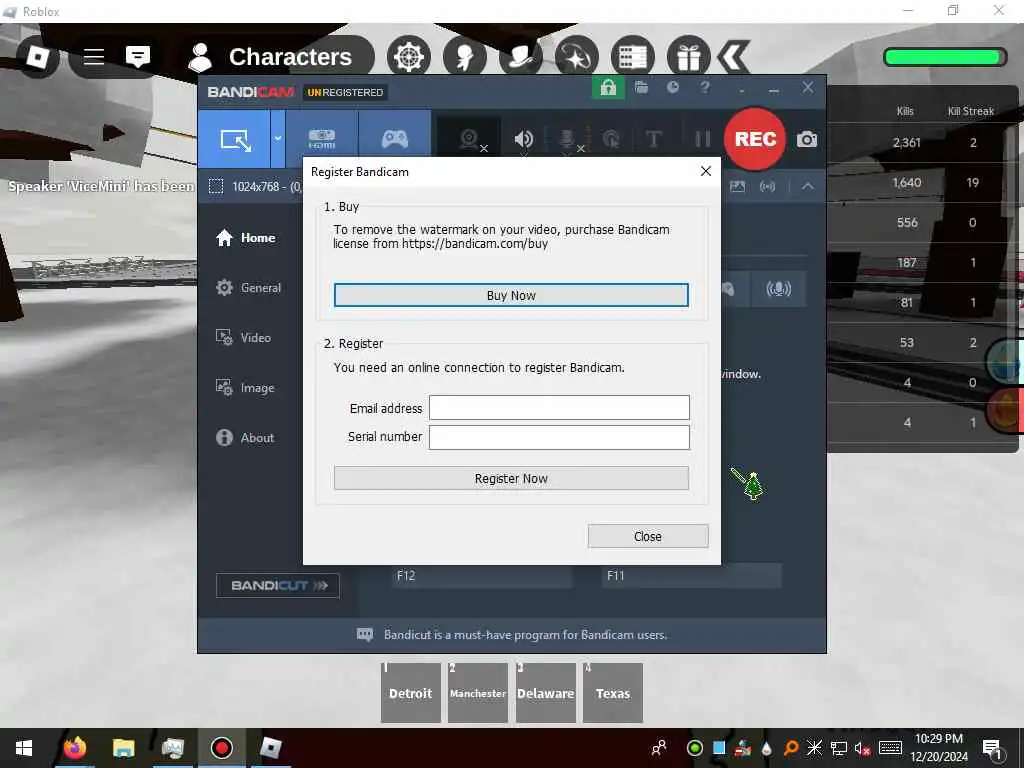Image resolution: width=1024 pixels, height=768 pixels.
Task: Open the output folder icon in Bandicam
Action: 641,88
